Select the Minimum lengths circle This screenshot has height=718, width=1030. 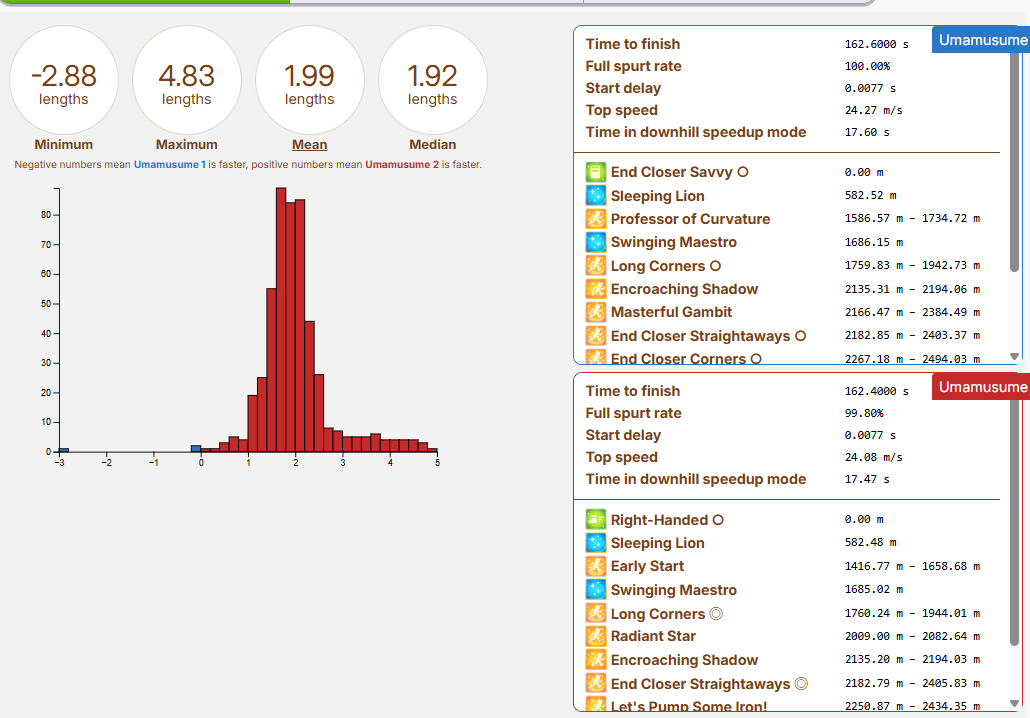click(64, 80)
